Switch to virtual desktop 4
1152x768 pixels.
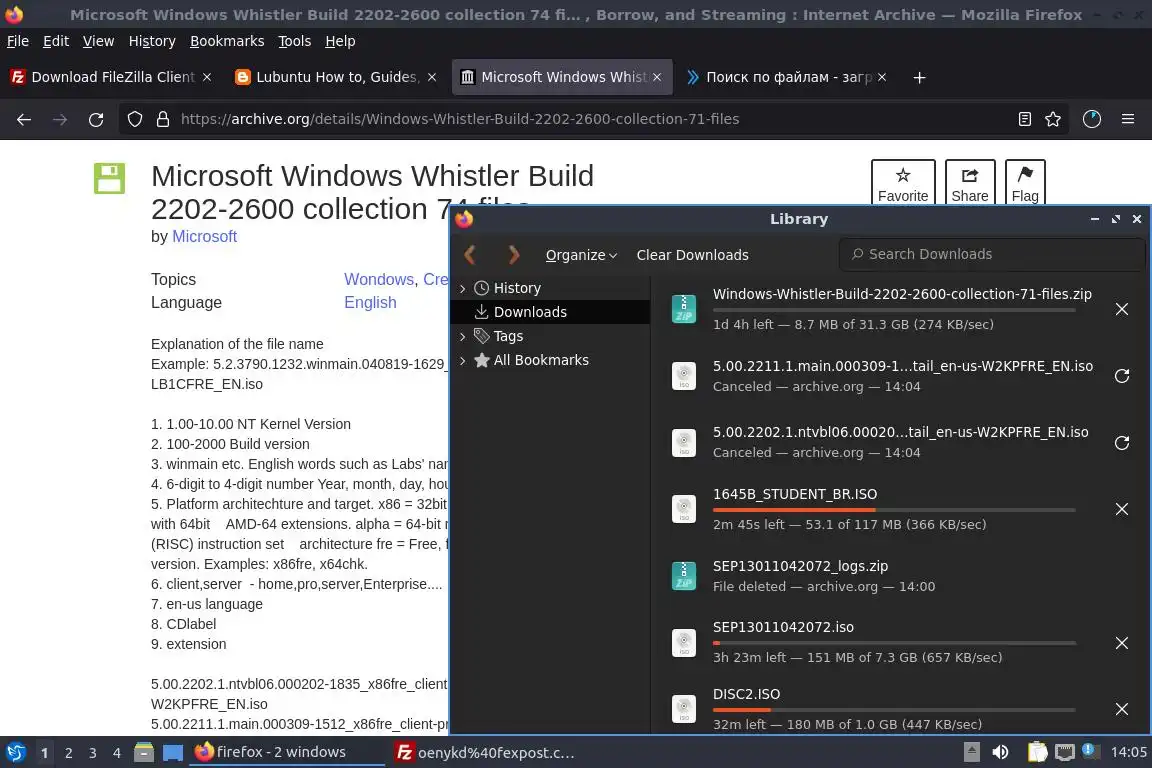117,753
